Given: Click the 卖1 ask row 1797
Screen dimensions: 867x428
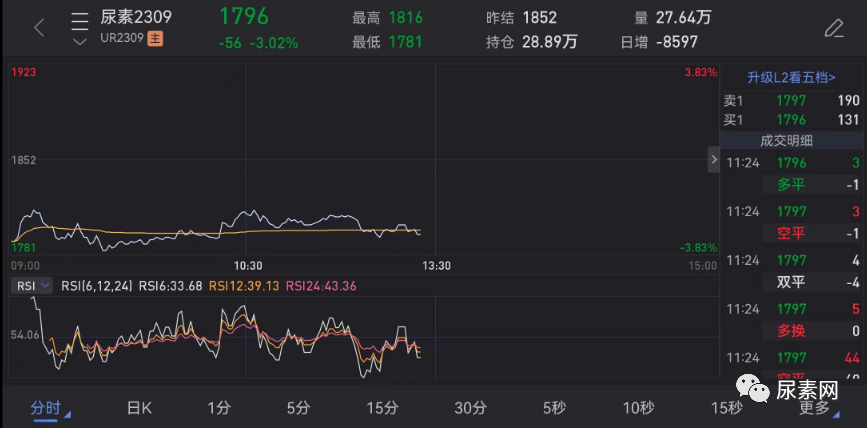Looking at the screenshot, I should (x=791, y=101).
